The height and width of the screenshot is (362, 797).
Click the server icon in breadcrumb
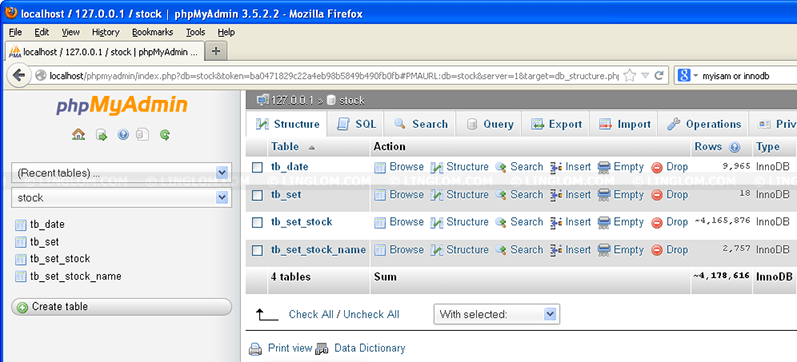263,100
